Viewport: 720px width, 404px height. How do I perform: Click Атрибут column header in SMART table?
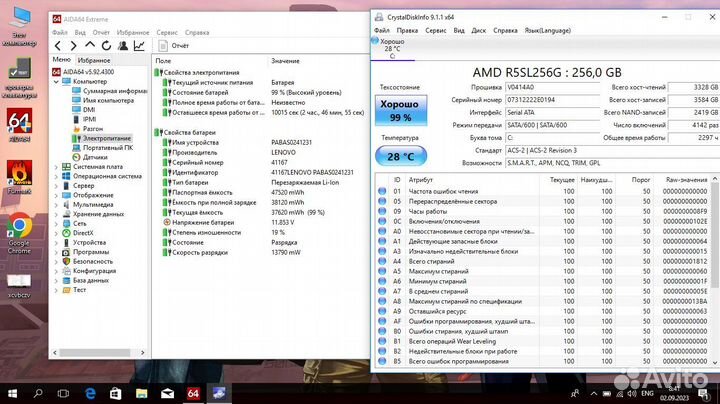[421, 180]
